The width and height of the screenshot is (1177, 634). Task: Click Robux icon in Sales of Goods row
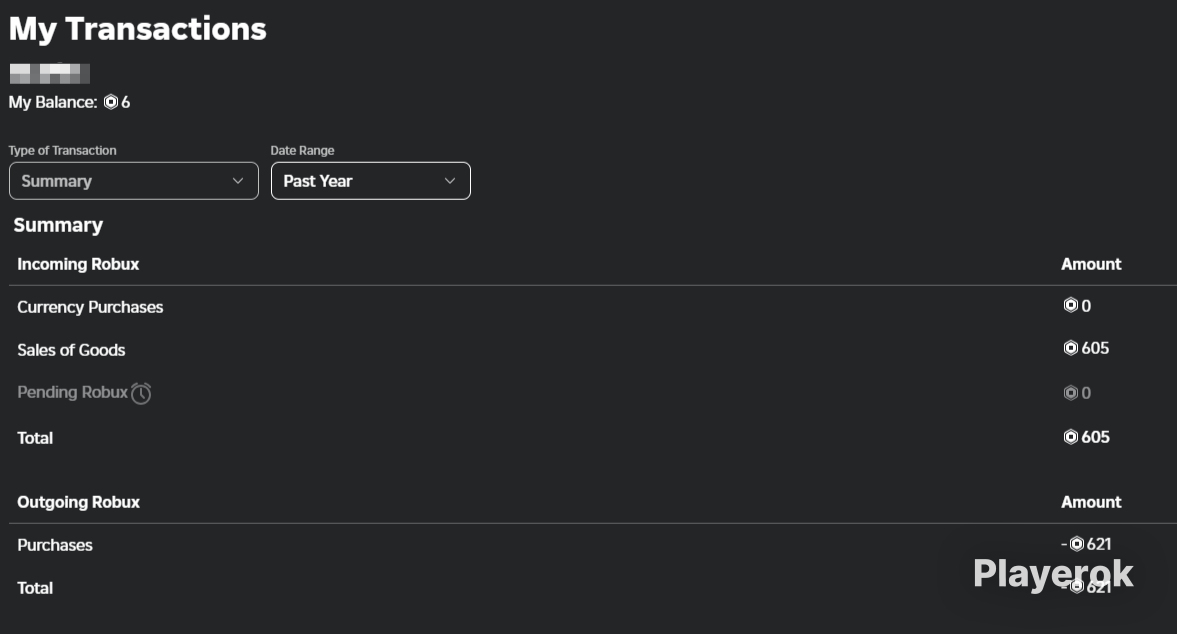[1071, 348]
